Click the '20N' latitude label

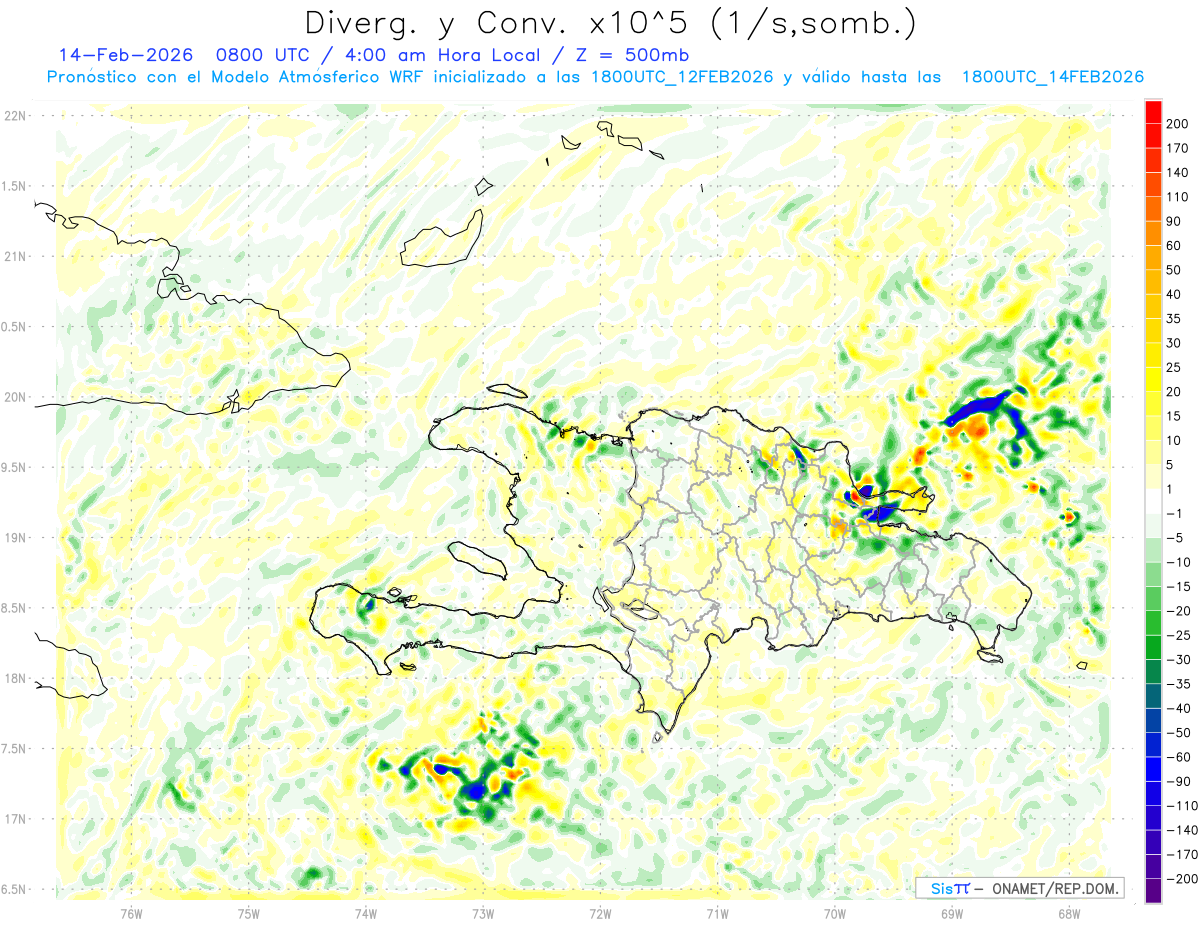click(x=14, y=397)
